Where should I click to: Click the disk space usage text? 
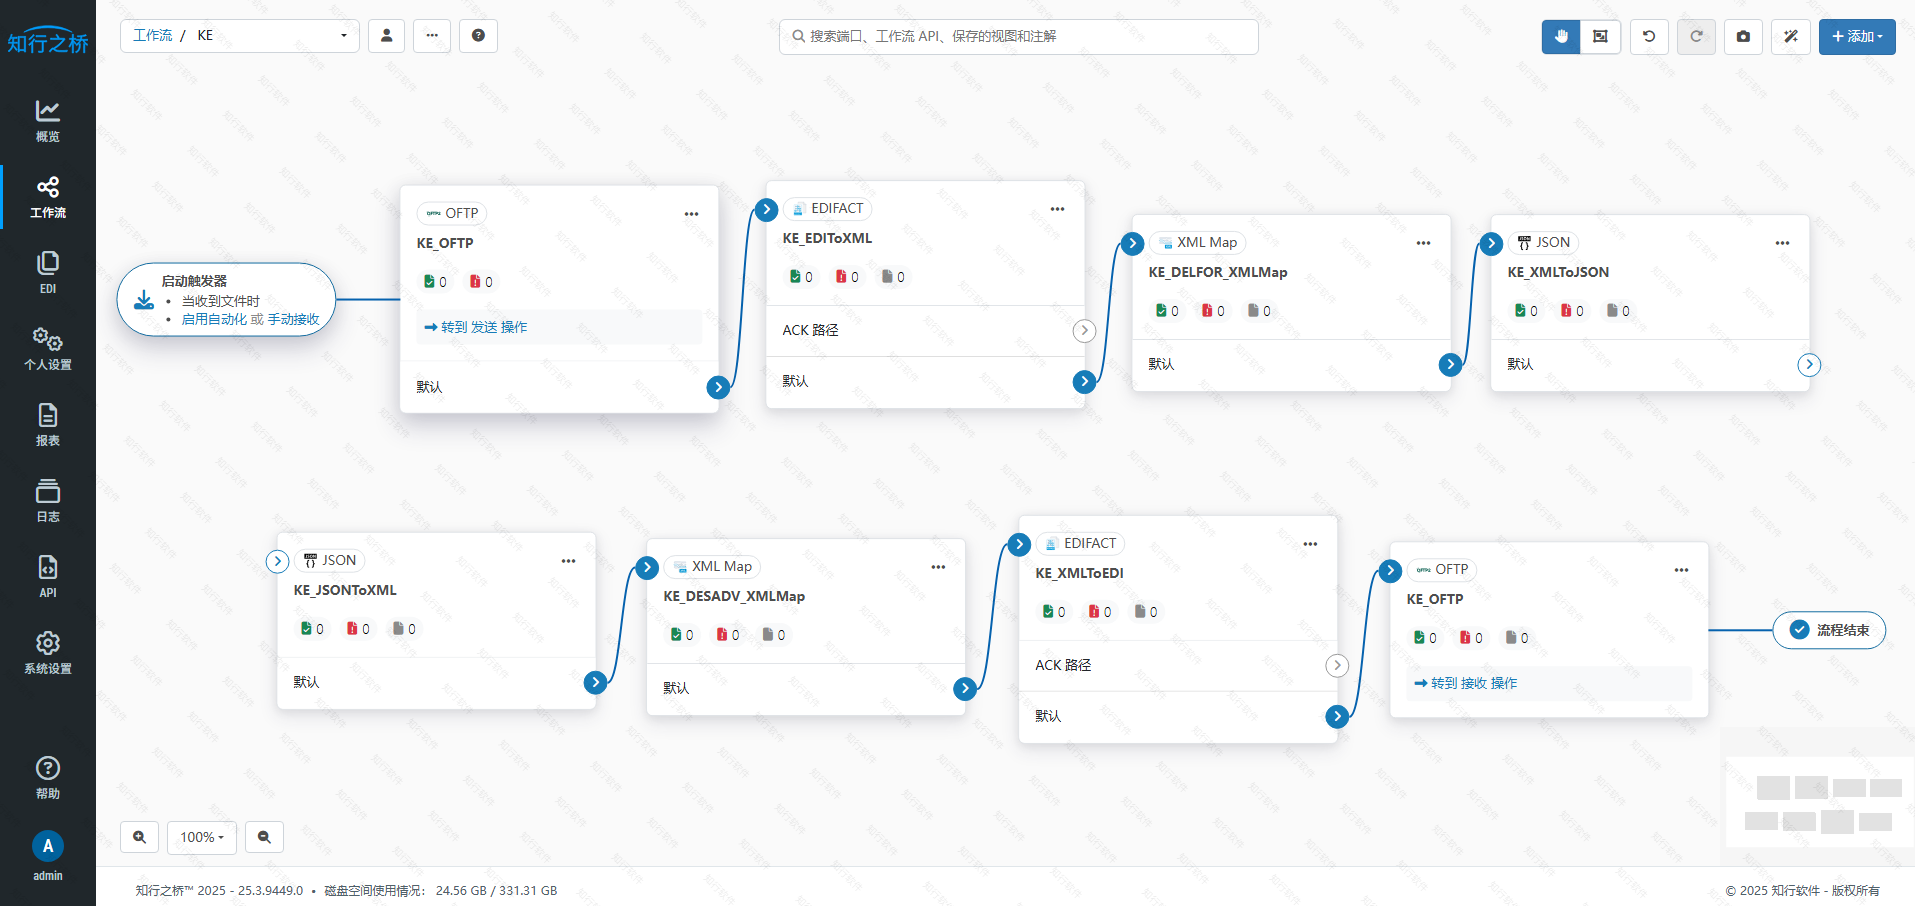tap(440, 890)
